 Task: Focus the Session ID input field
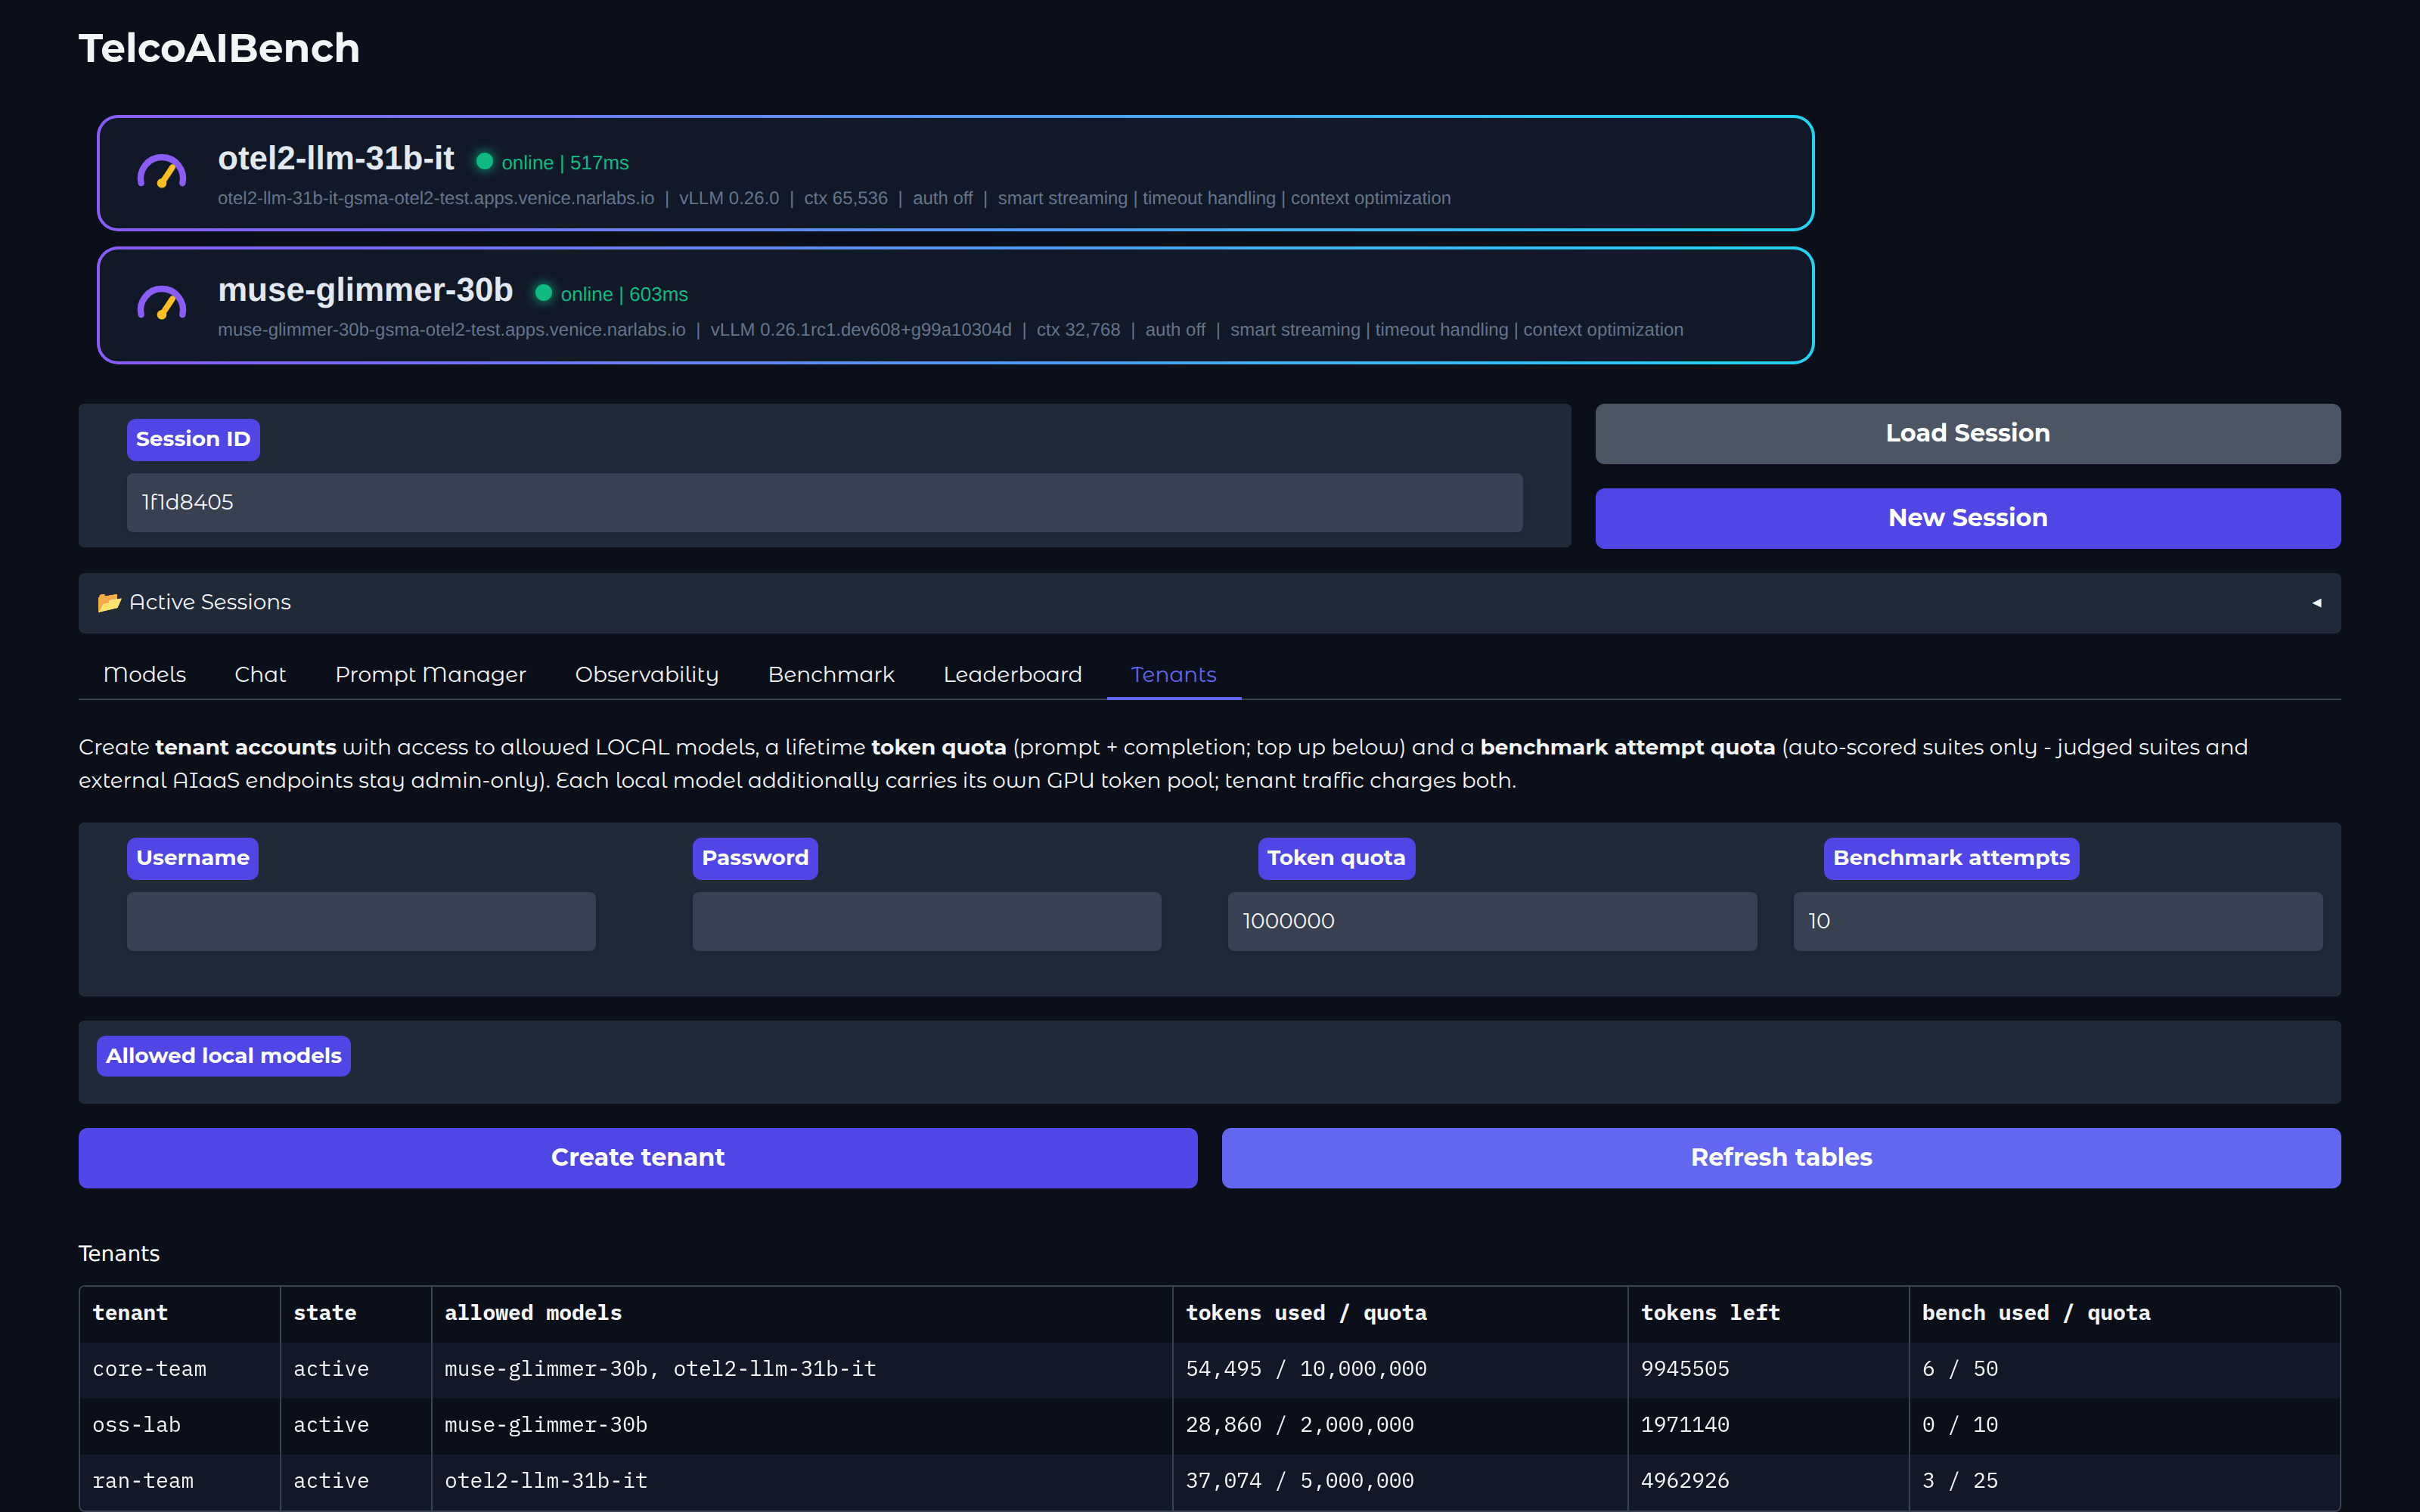(825, 502)
